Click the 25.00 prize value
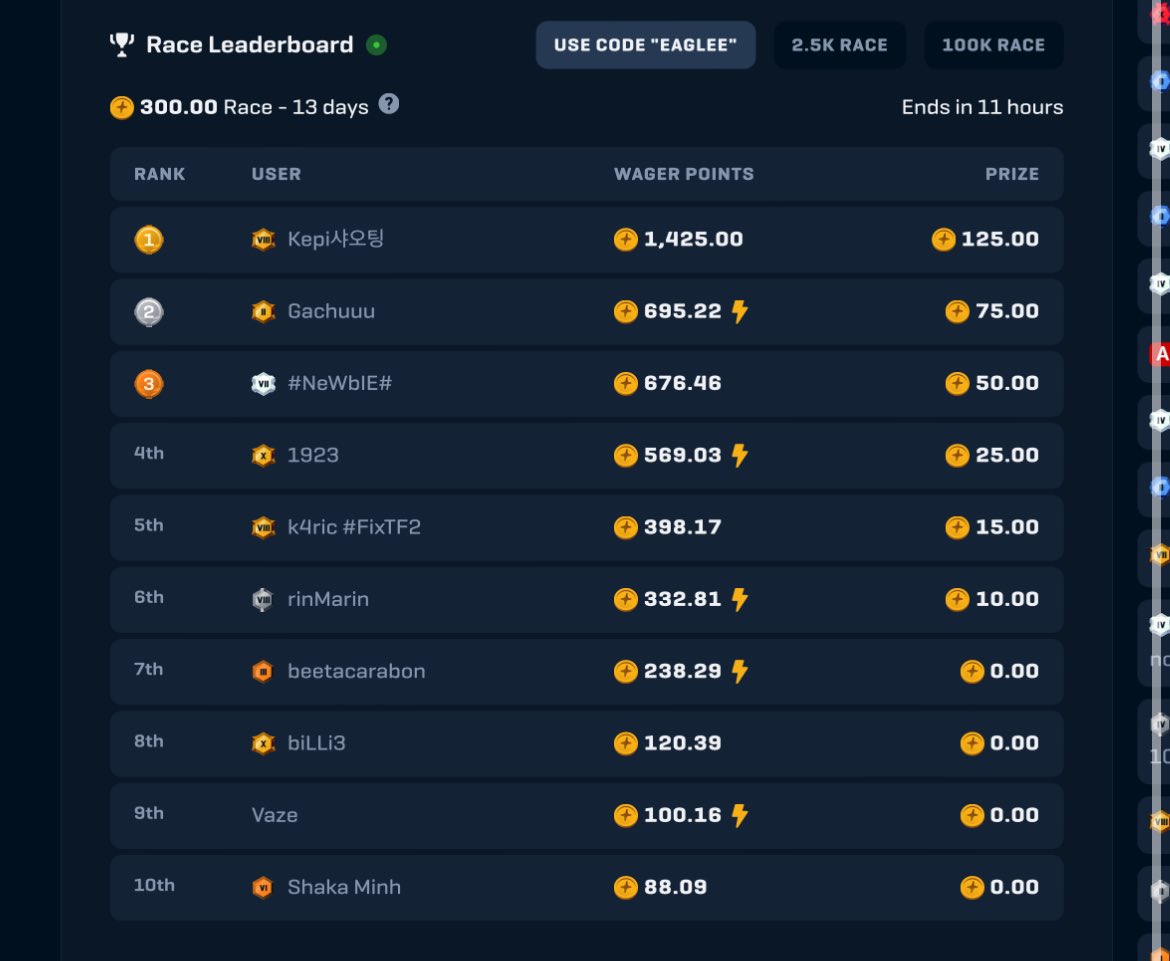This screenshot has width=1170, height=961. pos(1007,455)
